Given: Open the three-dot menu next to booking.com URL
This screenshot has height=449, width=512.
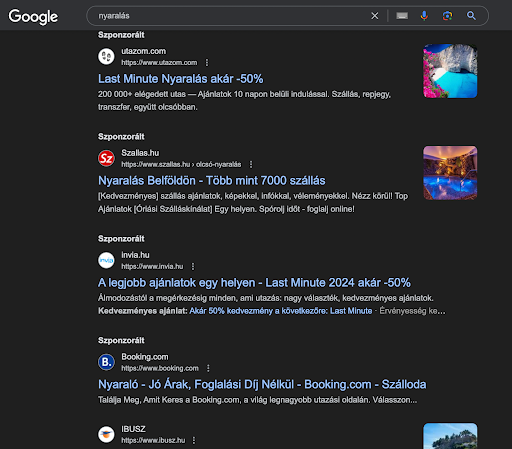Looking at the screenshot, I should point(208,368).
